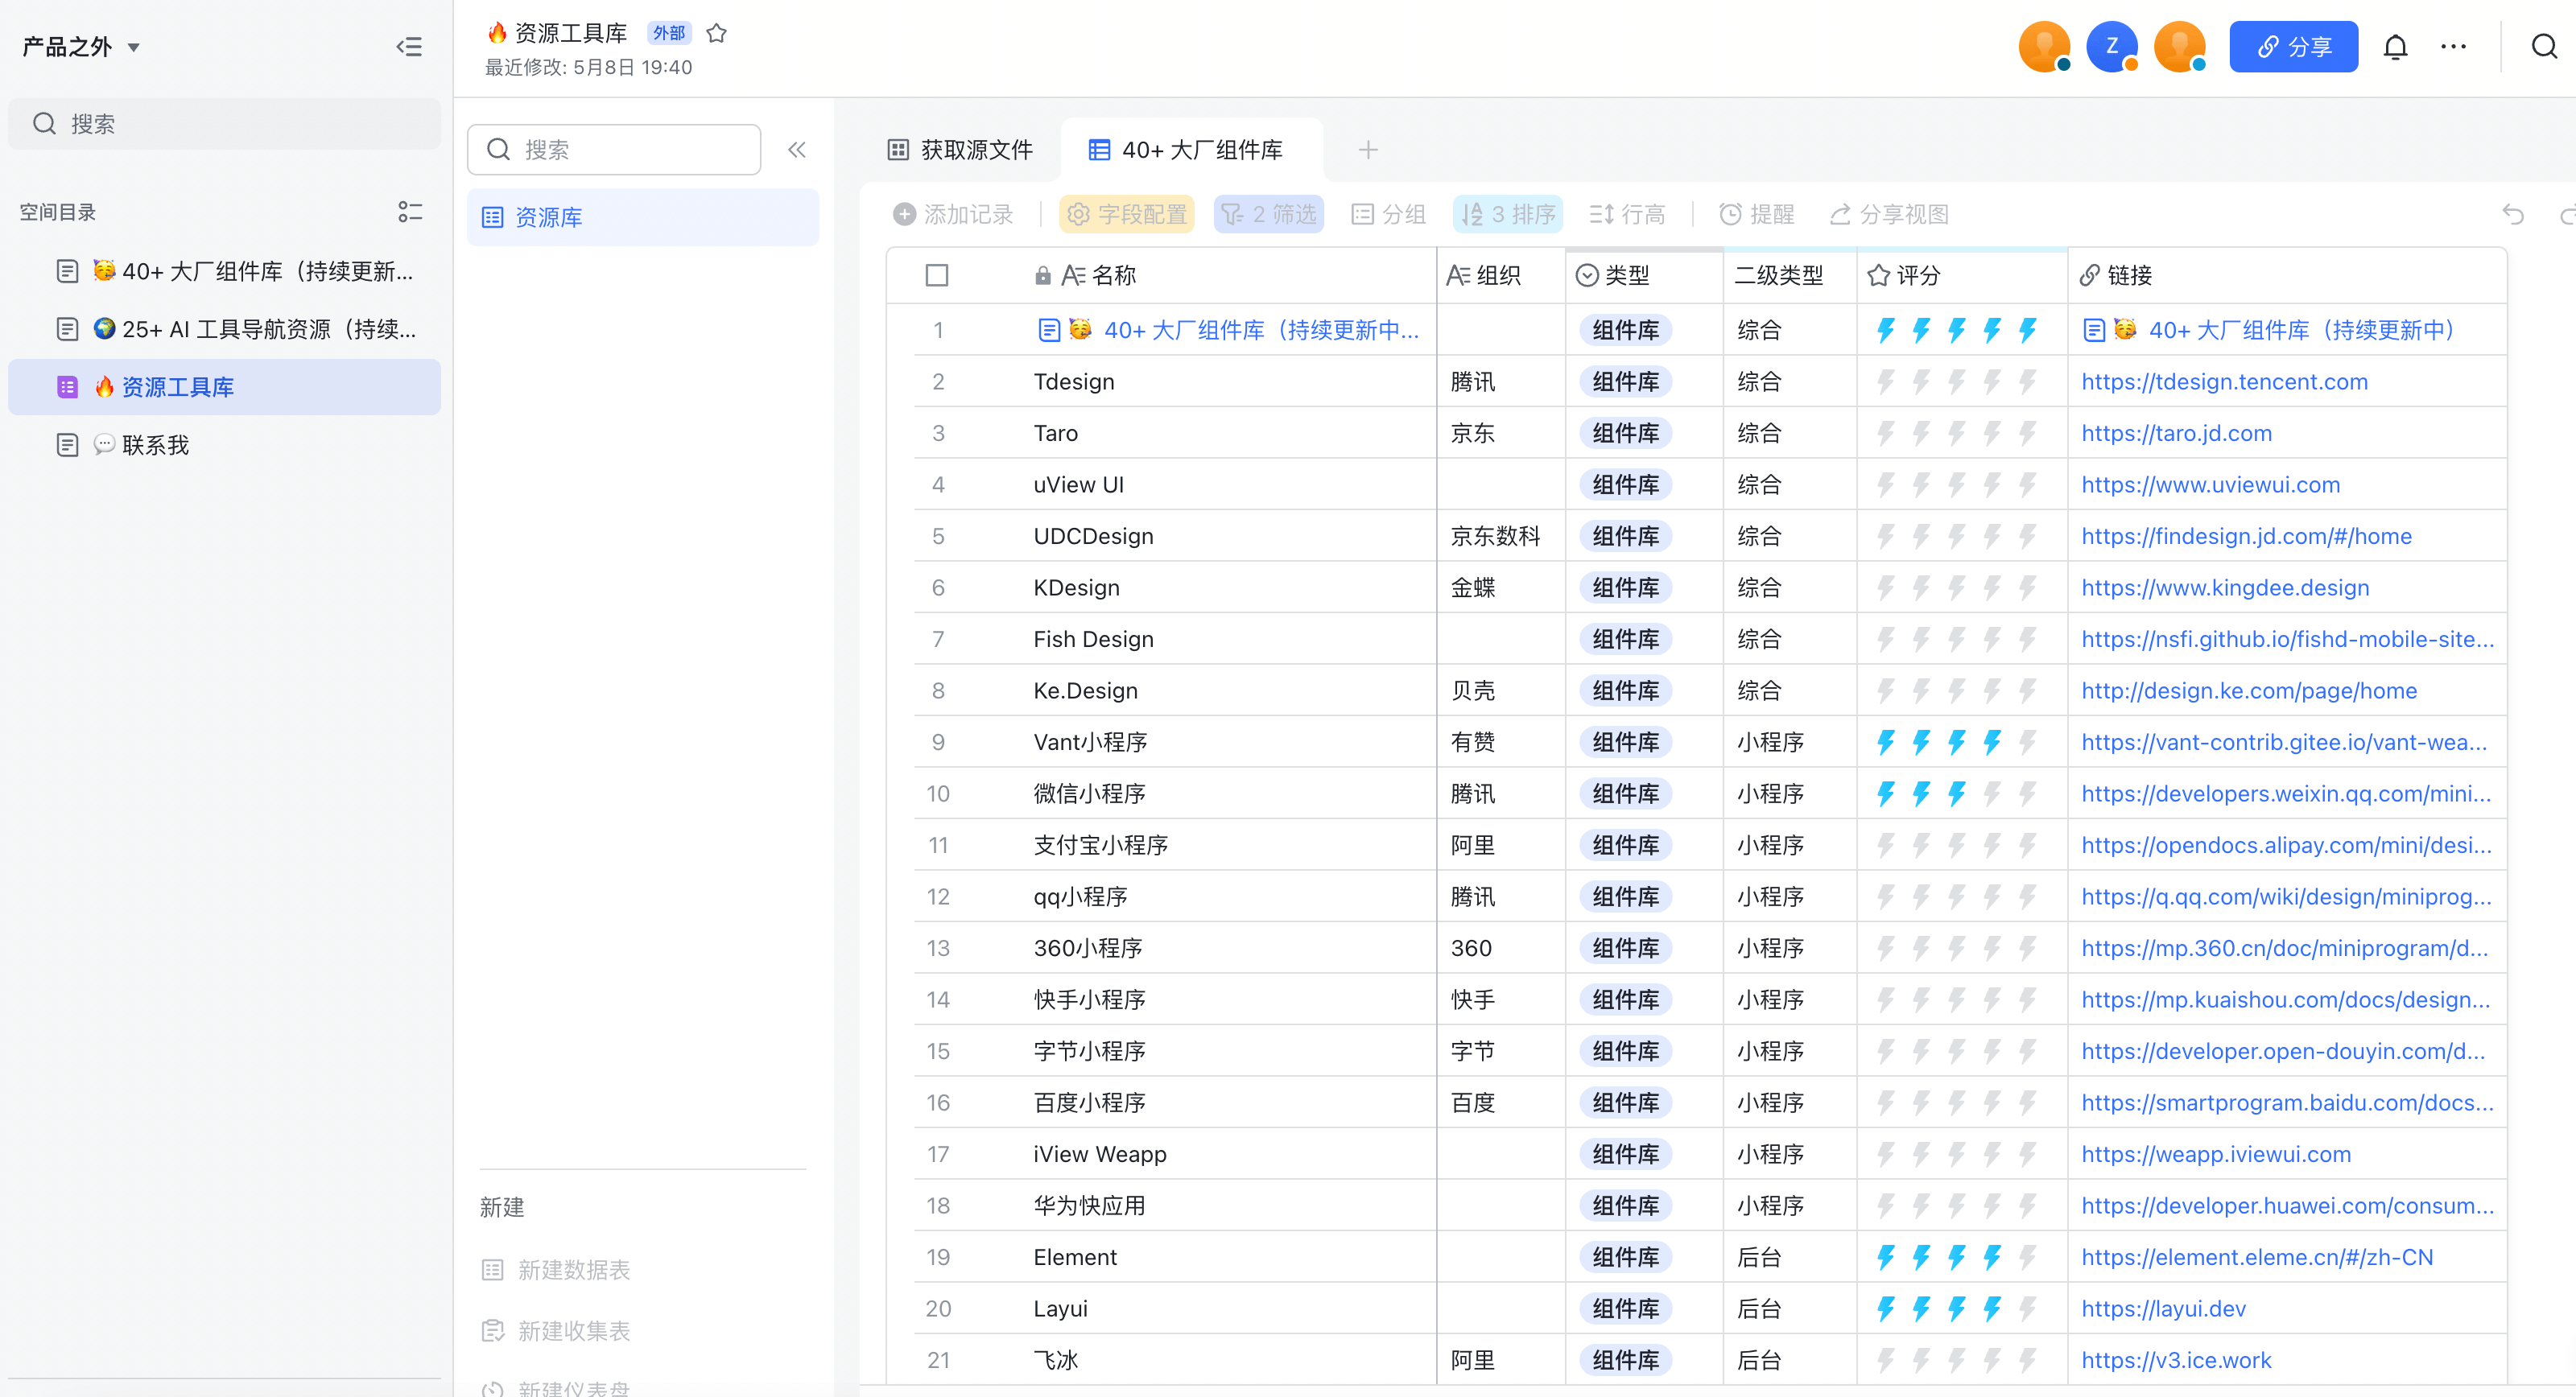Star the 资源工具库 document as favorite
The image size is (2576, 1397).
(716, 33)
